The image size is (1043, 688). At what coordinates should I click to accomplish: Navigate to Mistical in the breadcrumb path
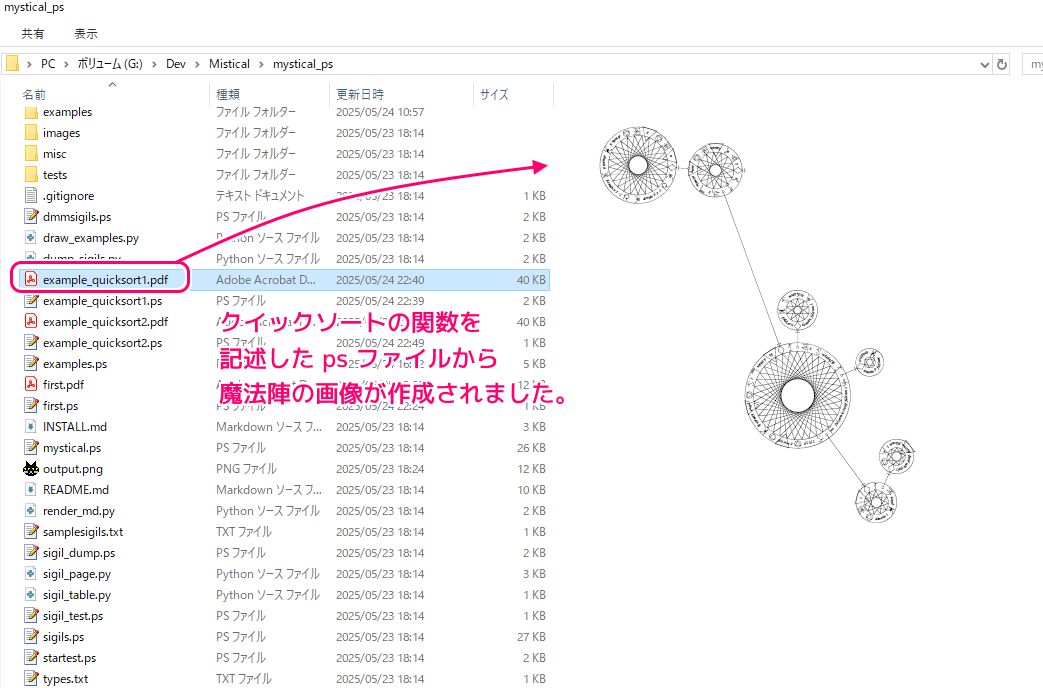[x=229, y=64]
